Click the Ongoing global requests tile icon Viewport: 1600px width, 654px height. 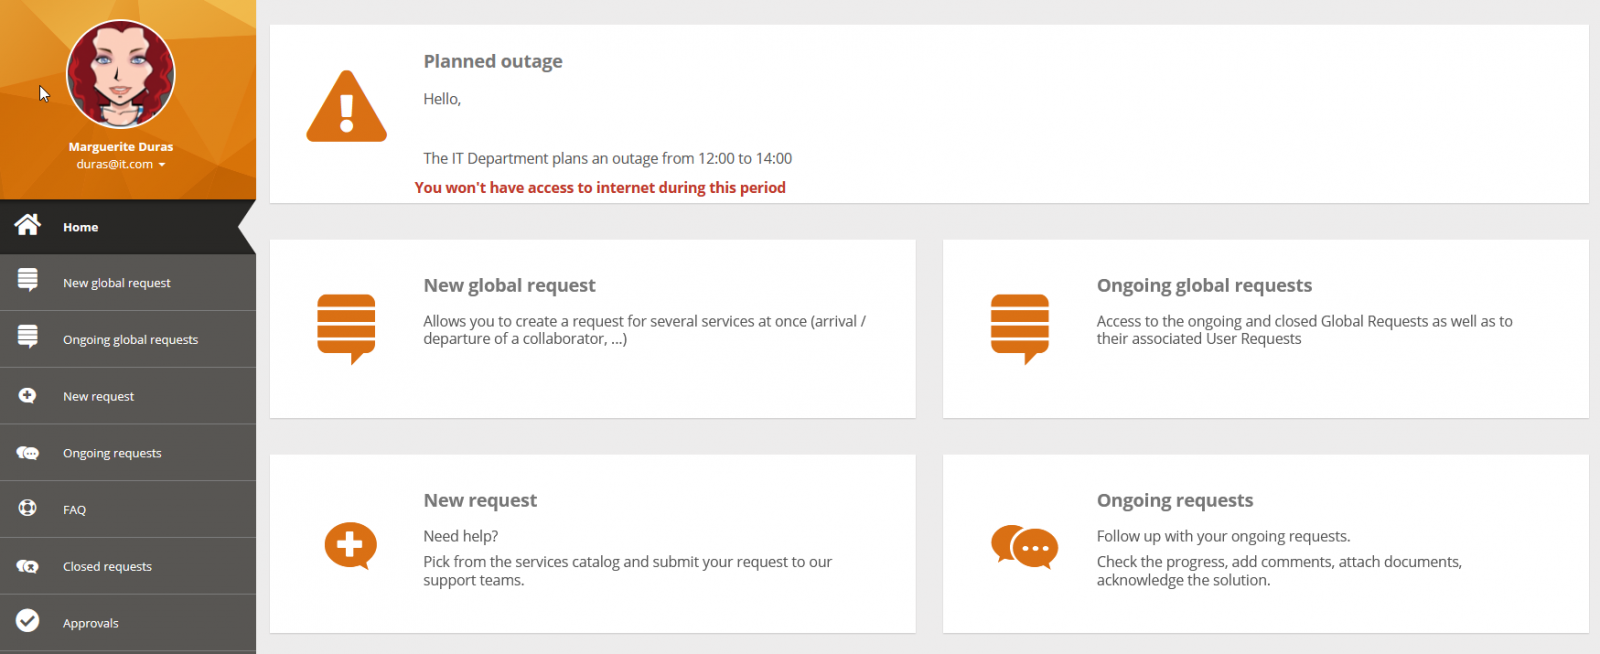[1019, 328]
